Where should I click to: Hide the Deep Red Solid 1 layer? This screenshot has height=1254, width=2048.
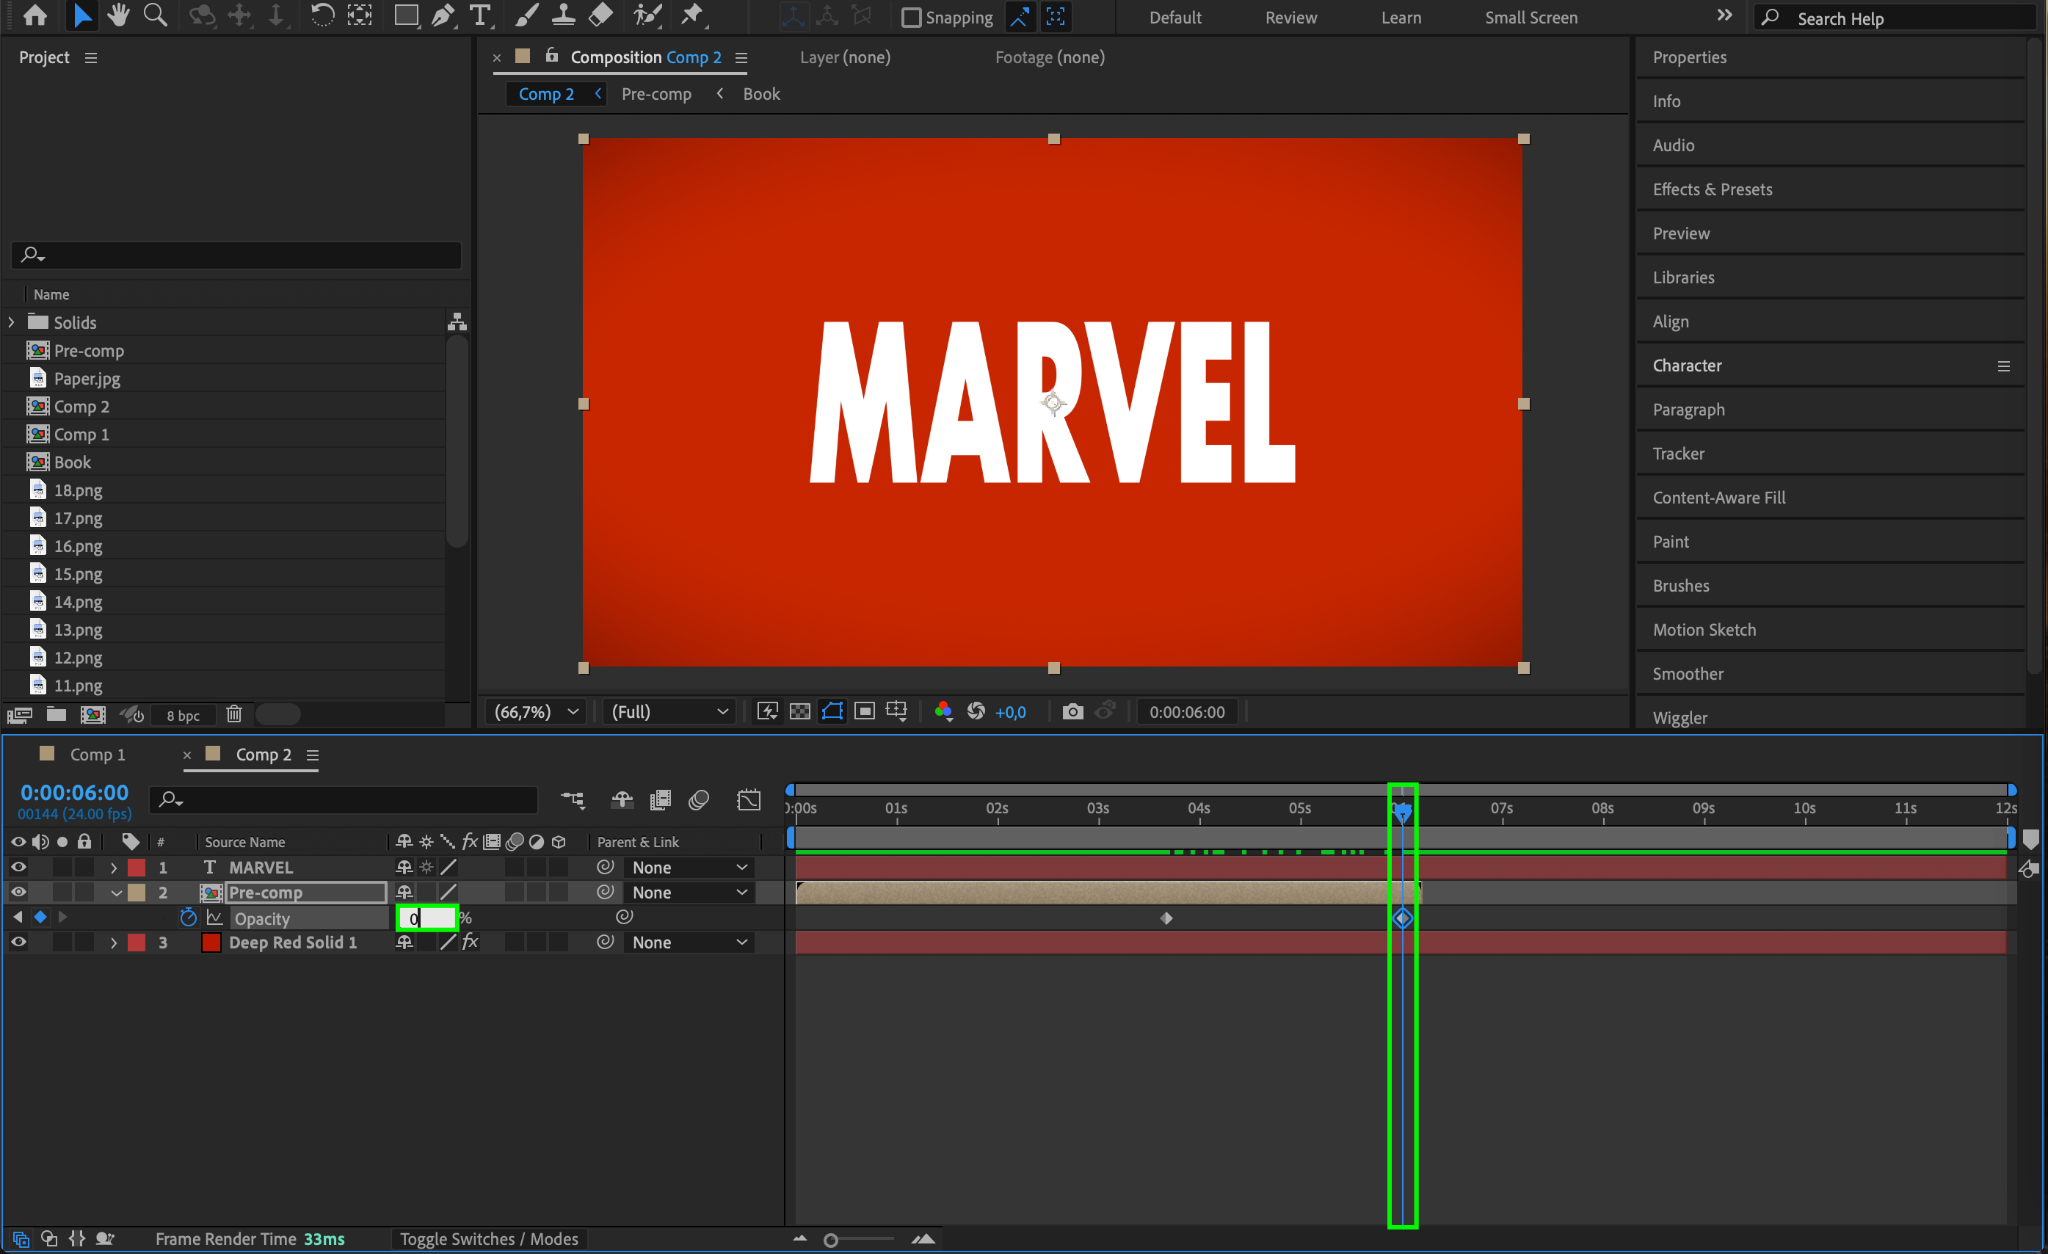18,942
